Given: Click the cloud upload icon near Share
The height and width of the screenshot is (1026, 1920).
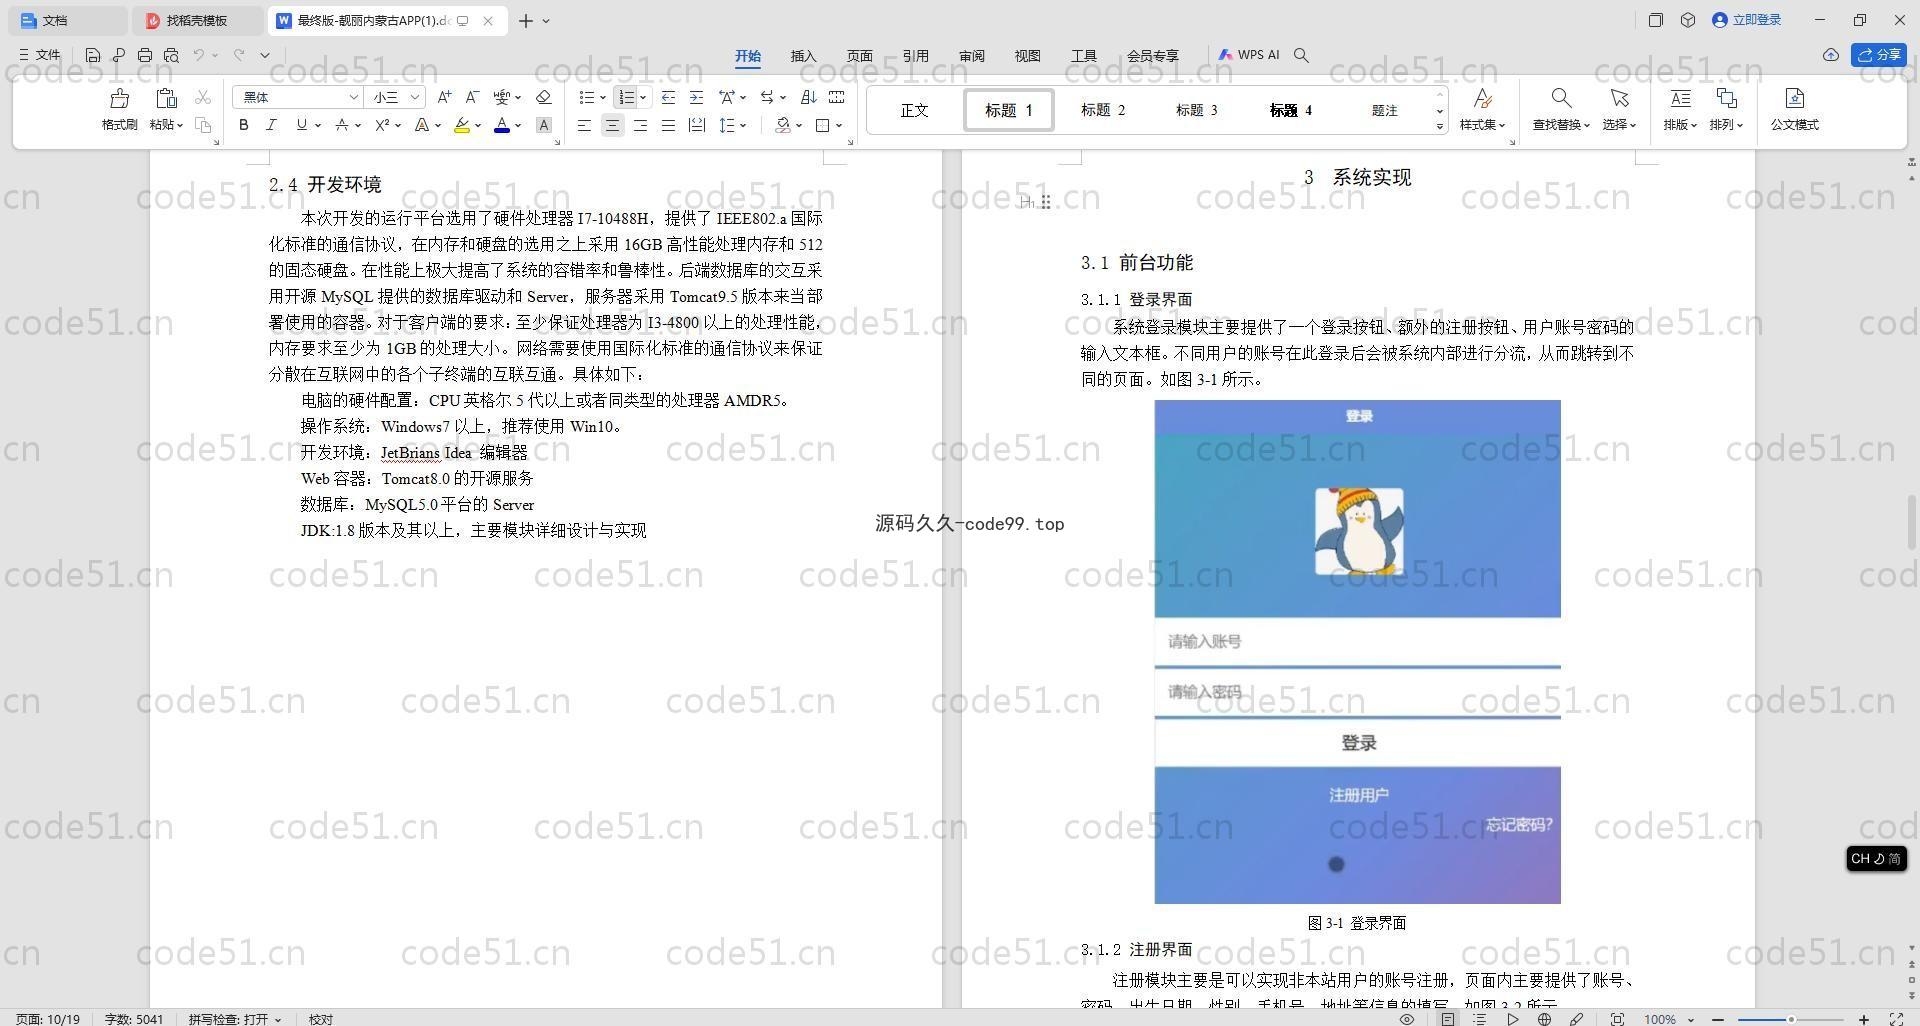Looking at the screenshot, I should pyautogui.click(x=1830, y=55).
